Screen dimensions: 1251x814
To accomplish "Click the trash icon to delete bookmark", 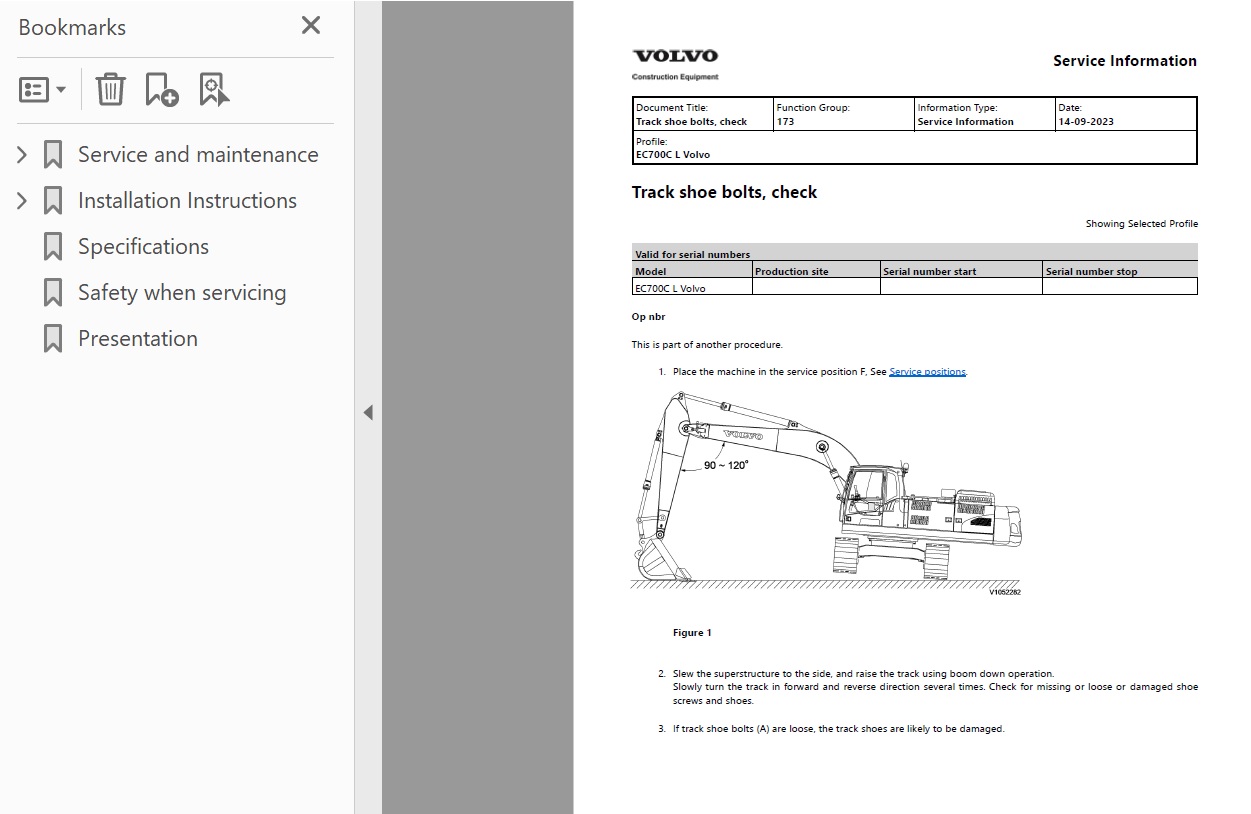I will coord(110,90).
